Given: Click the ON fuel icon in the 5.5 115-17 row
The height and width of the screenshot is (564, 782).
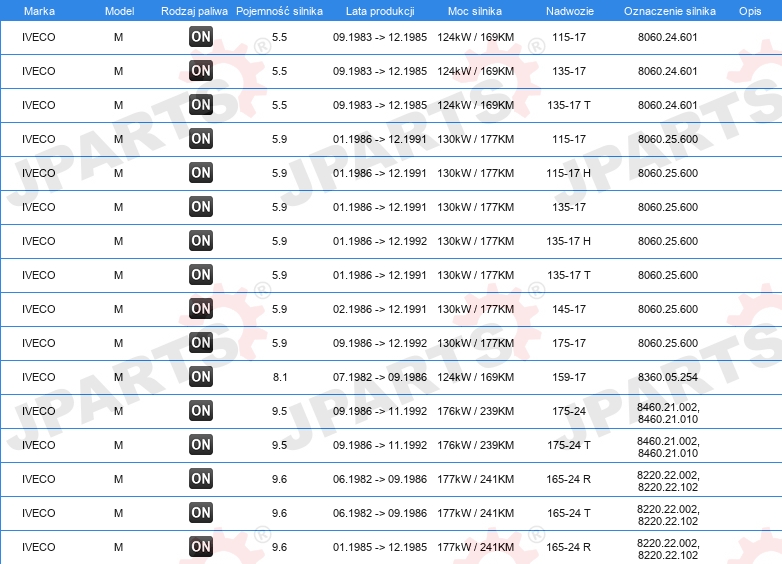Looking at the screenshot, I should [201, 36].
